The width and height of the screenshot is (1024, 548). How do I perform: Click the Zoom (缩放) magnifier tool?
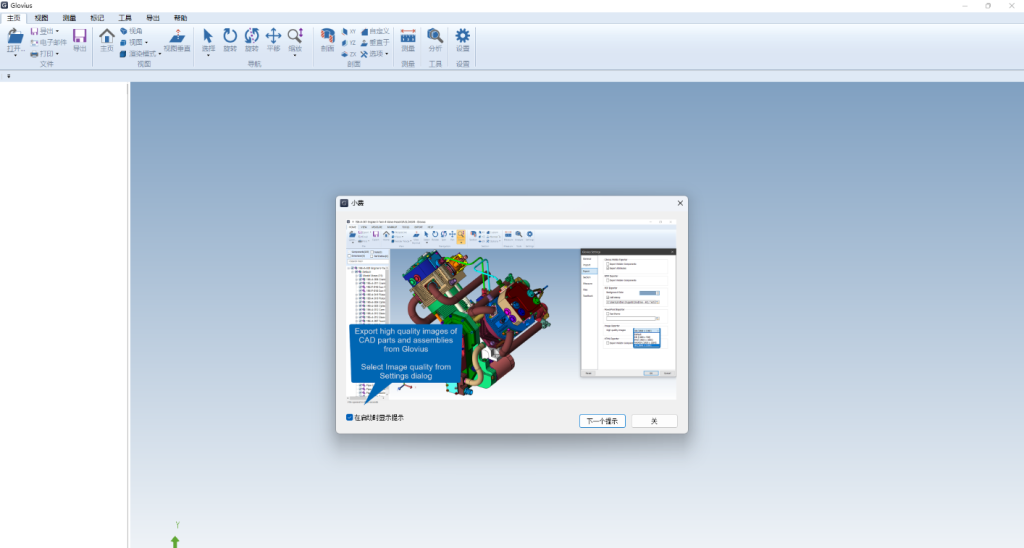coord(295,37)
